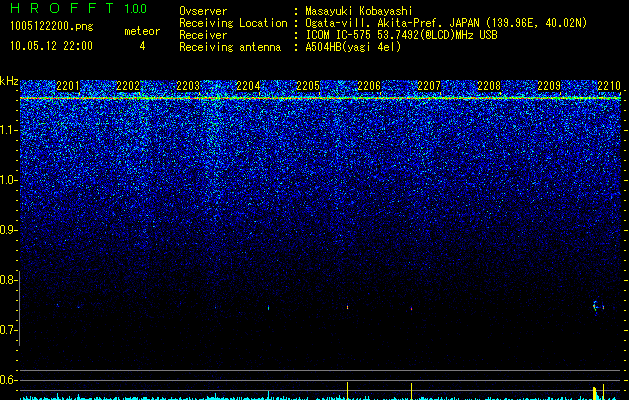The height and width of the screenshot is (400, 629).
Task: Click the 0.7 kHz axis label
Action: click(x=7, y=330)
